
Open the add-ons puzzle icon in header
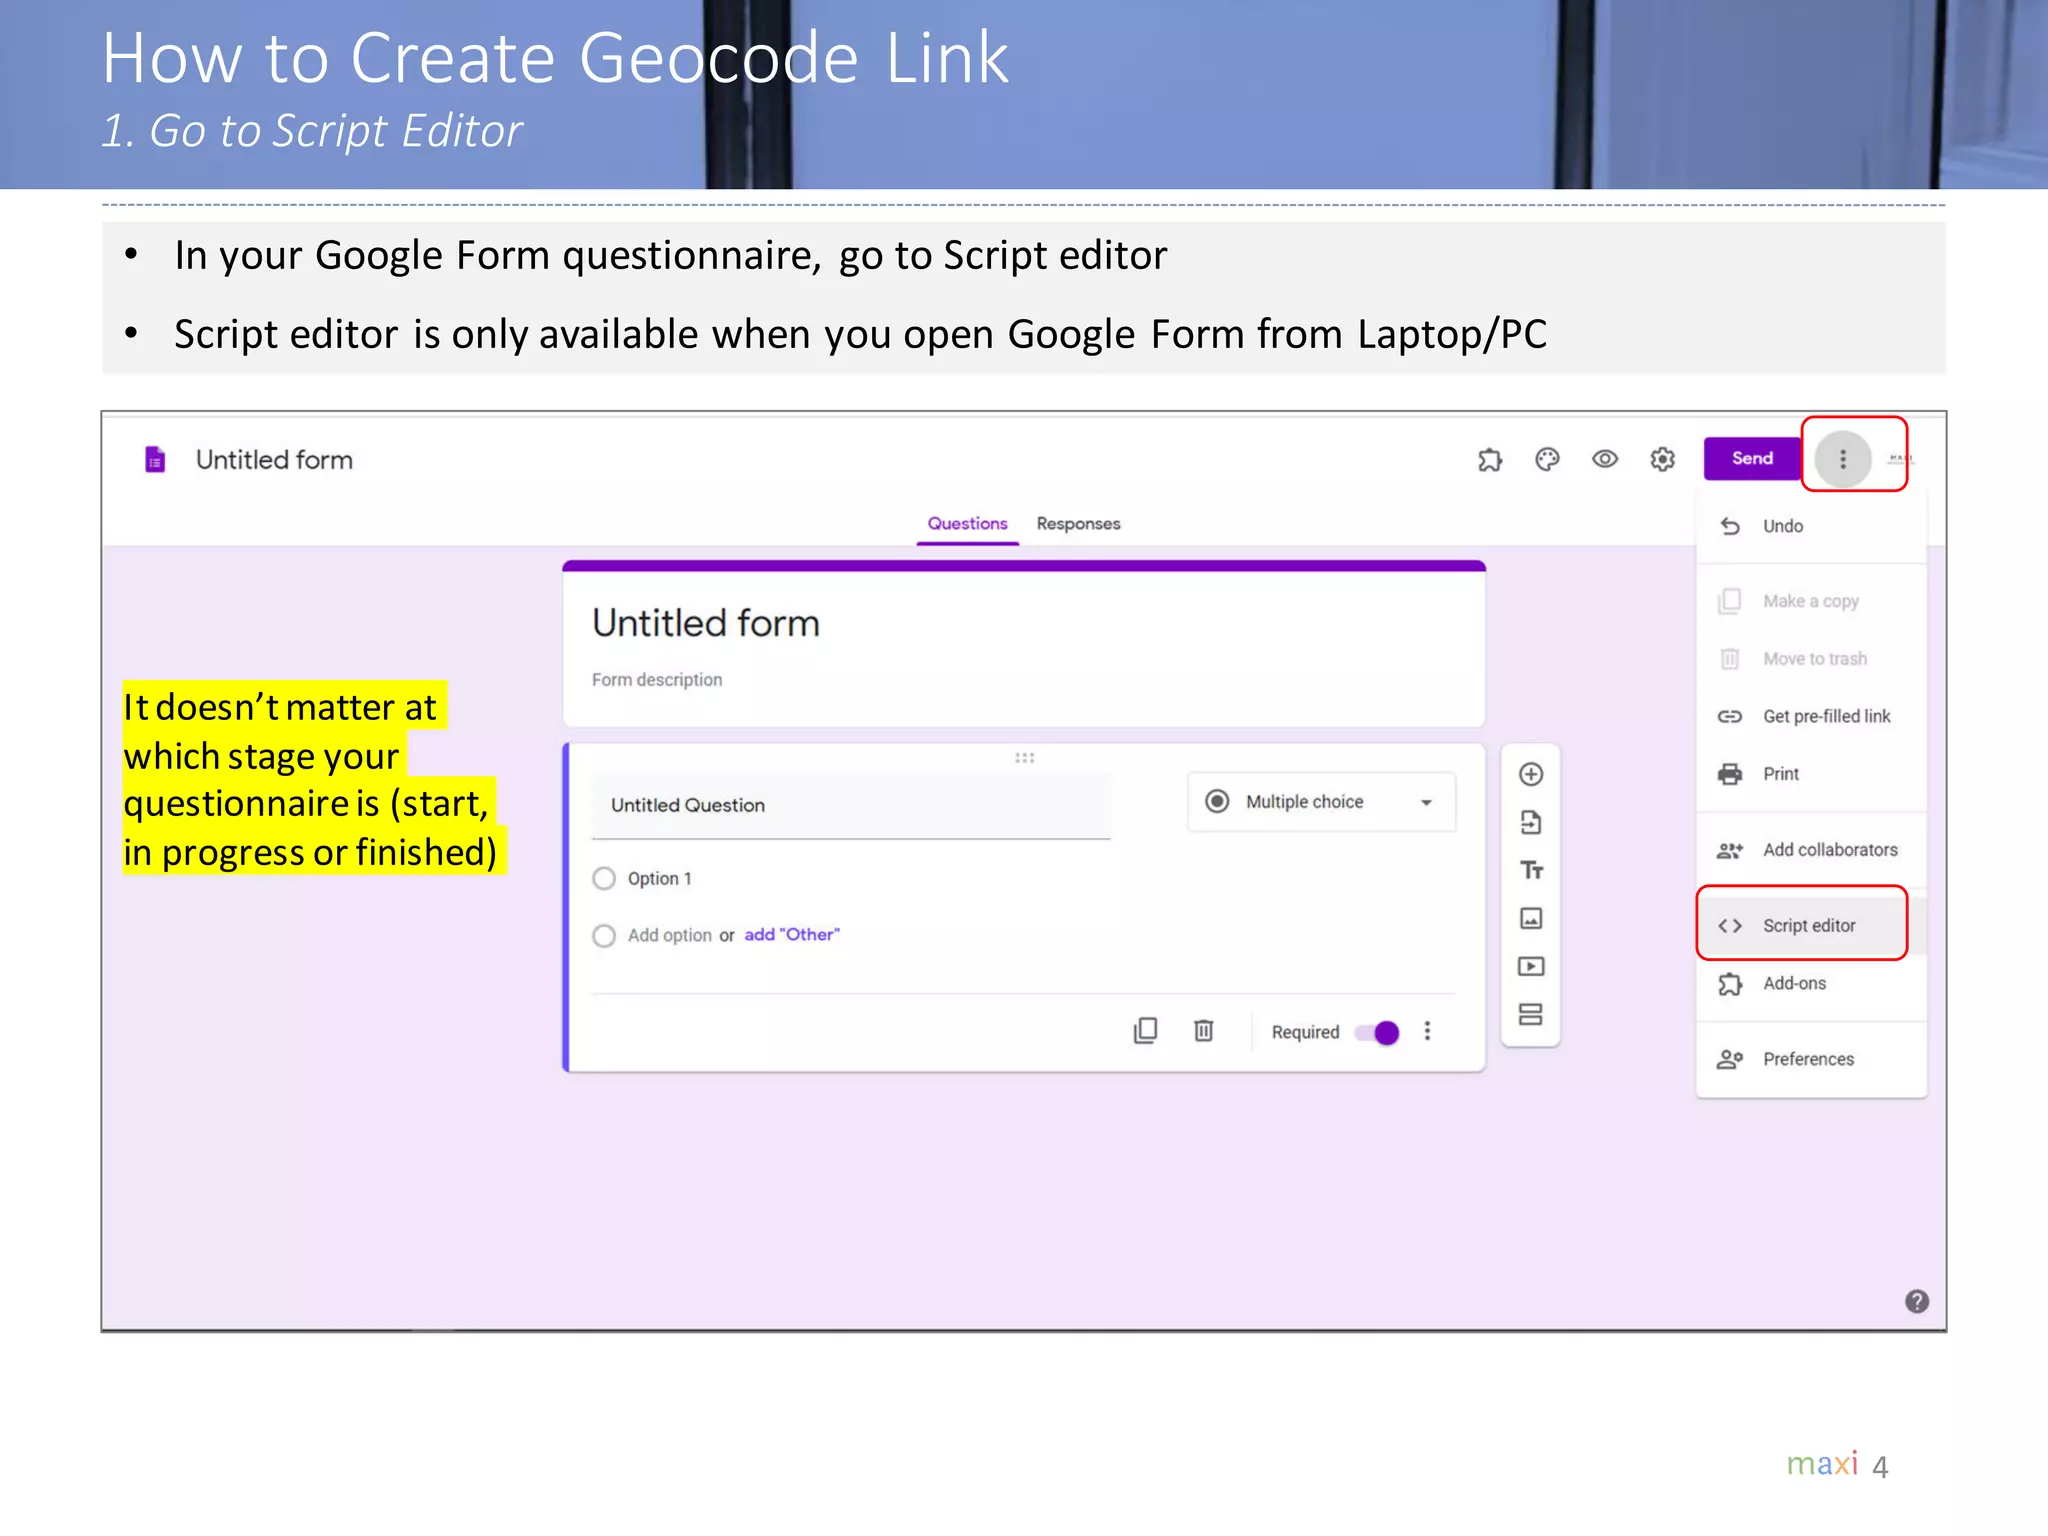pos(1490,459)
